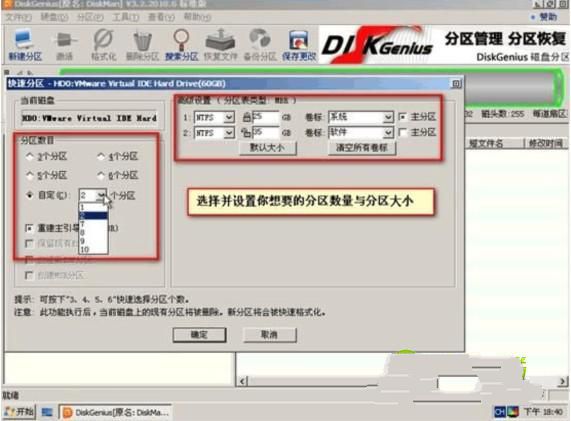
Task: Toggle 主分区 checkbox for partition 2
Action: pyautogui.click(x=403, y=132)
